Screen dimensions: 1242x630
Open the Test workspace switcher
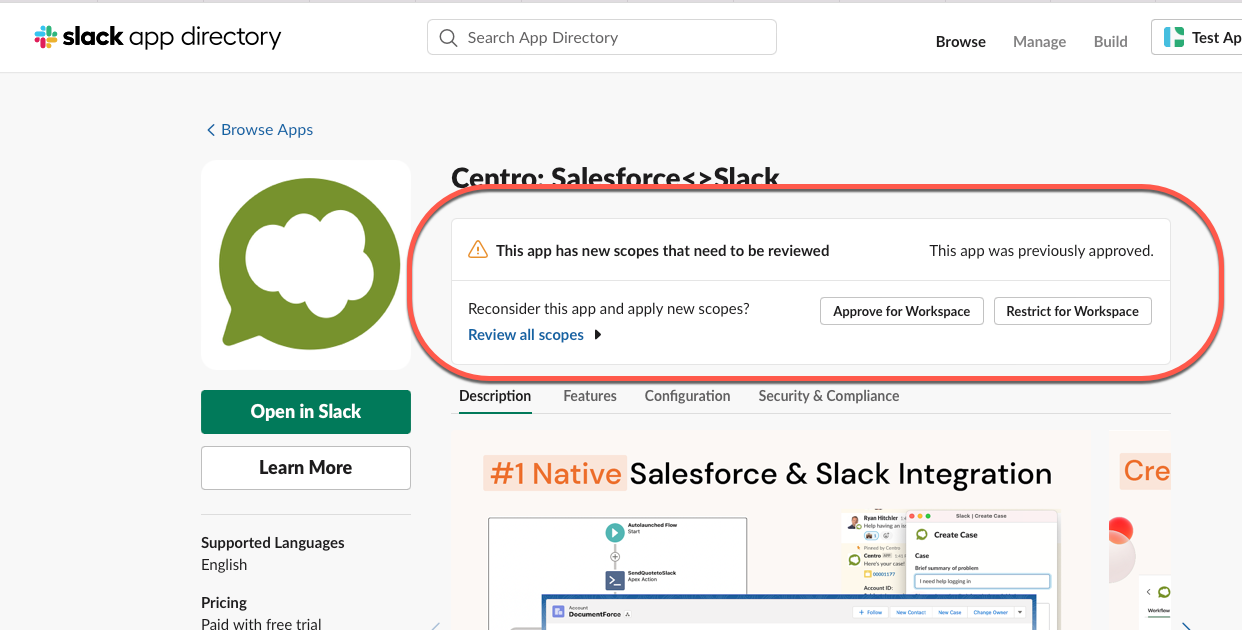[x=1197, y=38]
